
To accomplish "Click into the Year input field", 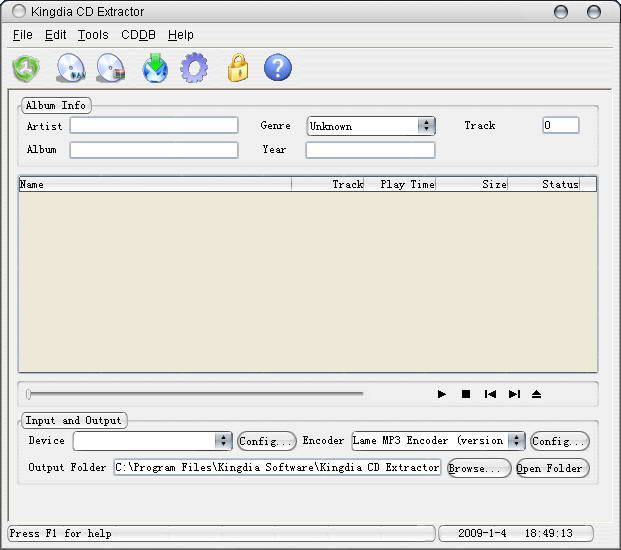I will coord(370,150).
